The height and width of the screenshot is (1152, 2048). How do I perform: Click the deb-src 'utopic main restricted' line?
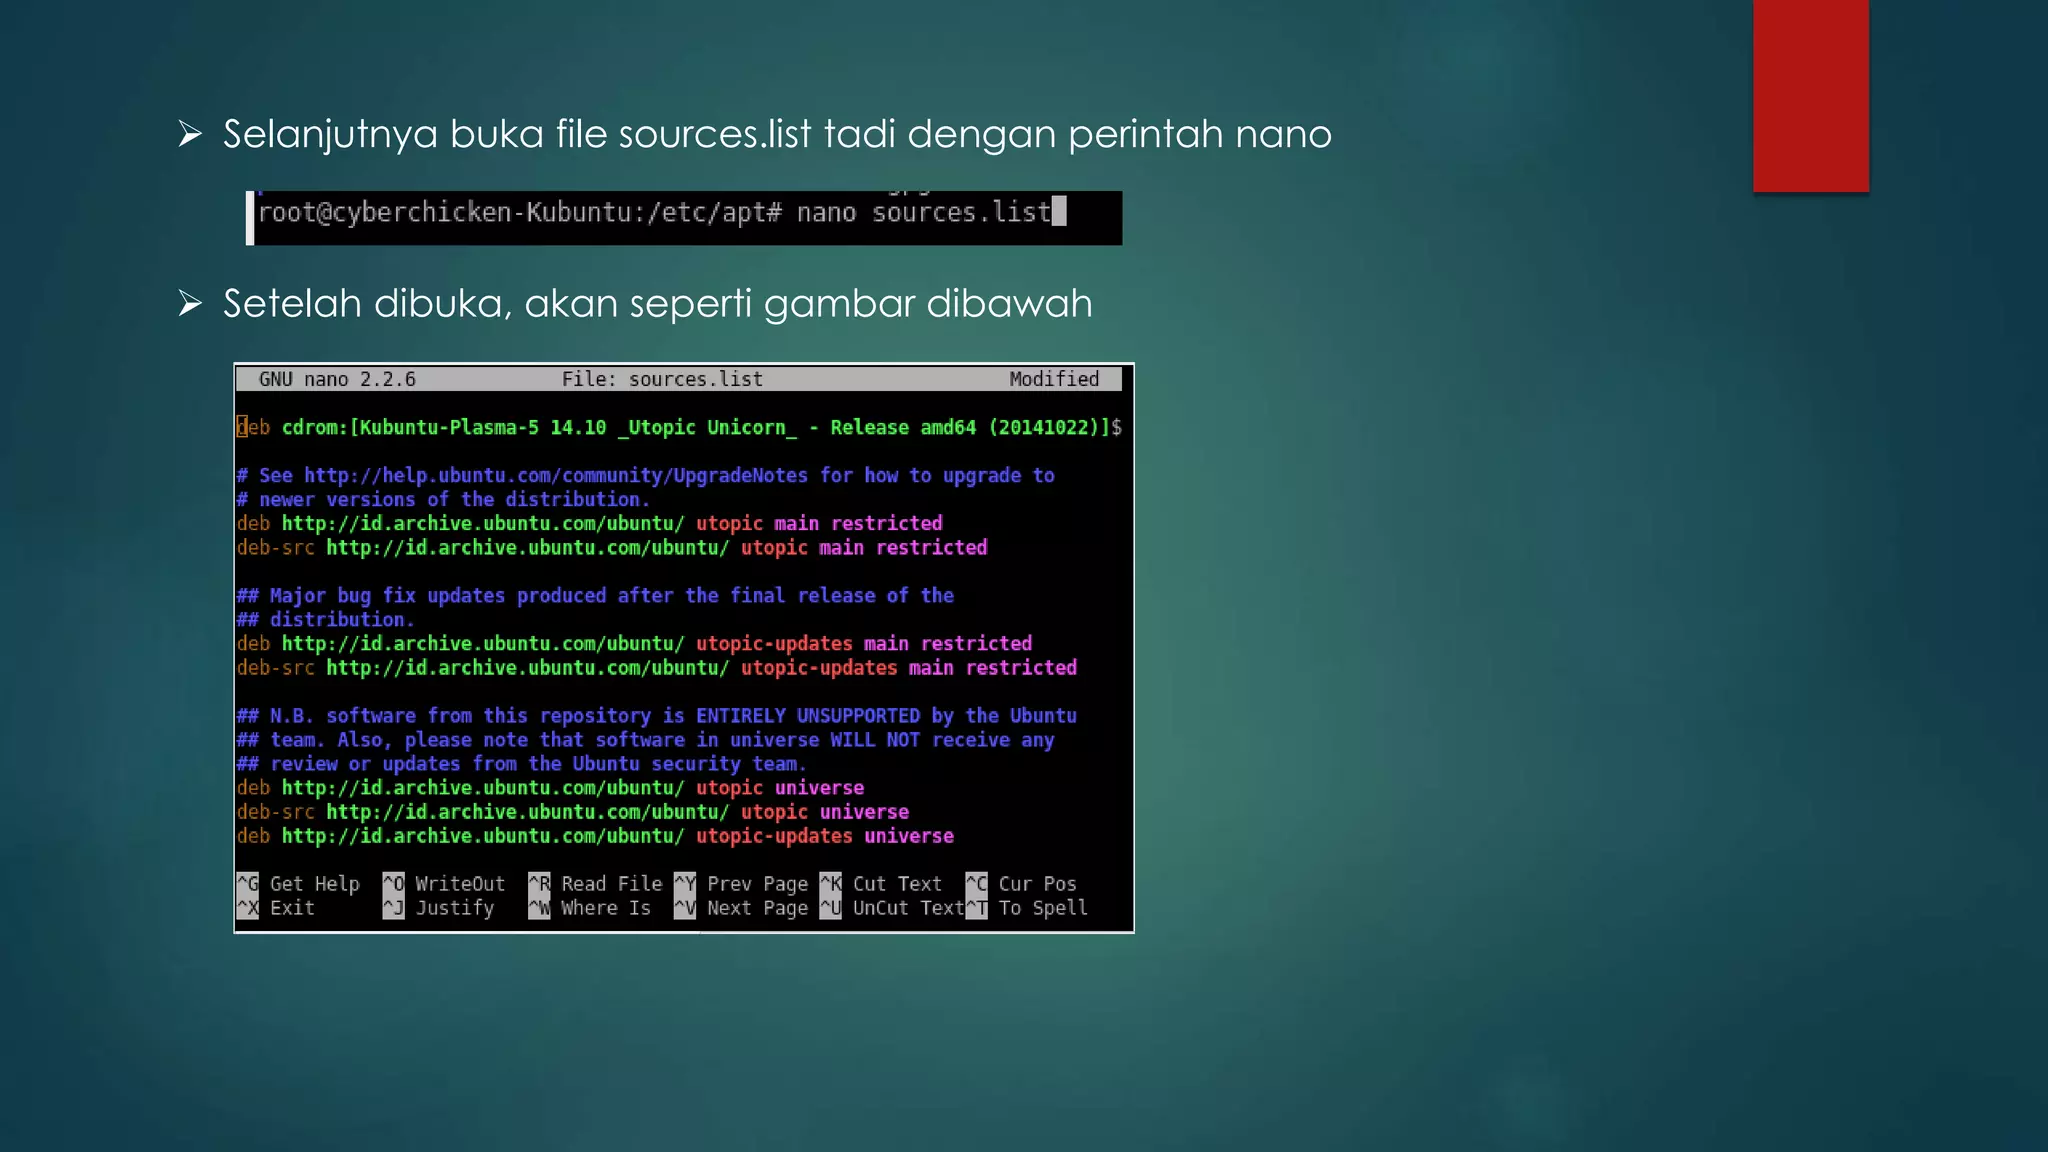point(612,548)
